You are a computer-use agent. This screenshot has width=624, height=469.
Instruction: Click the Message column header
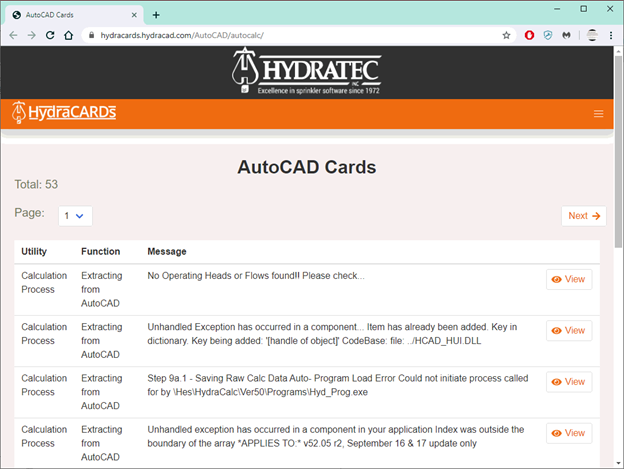click(167, 252)
